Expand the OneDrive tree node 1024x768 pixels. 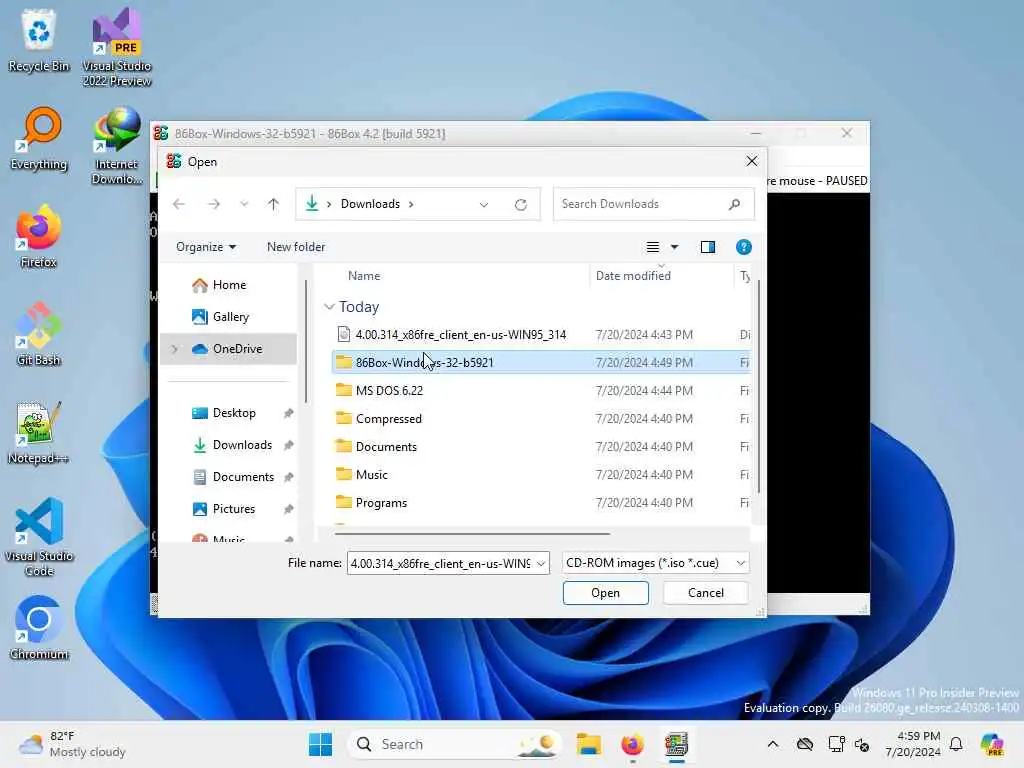(x=174, y=349)
